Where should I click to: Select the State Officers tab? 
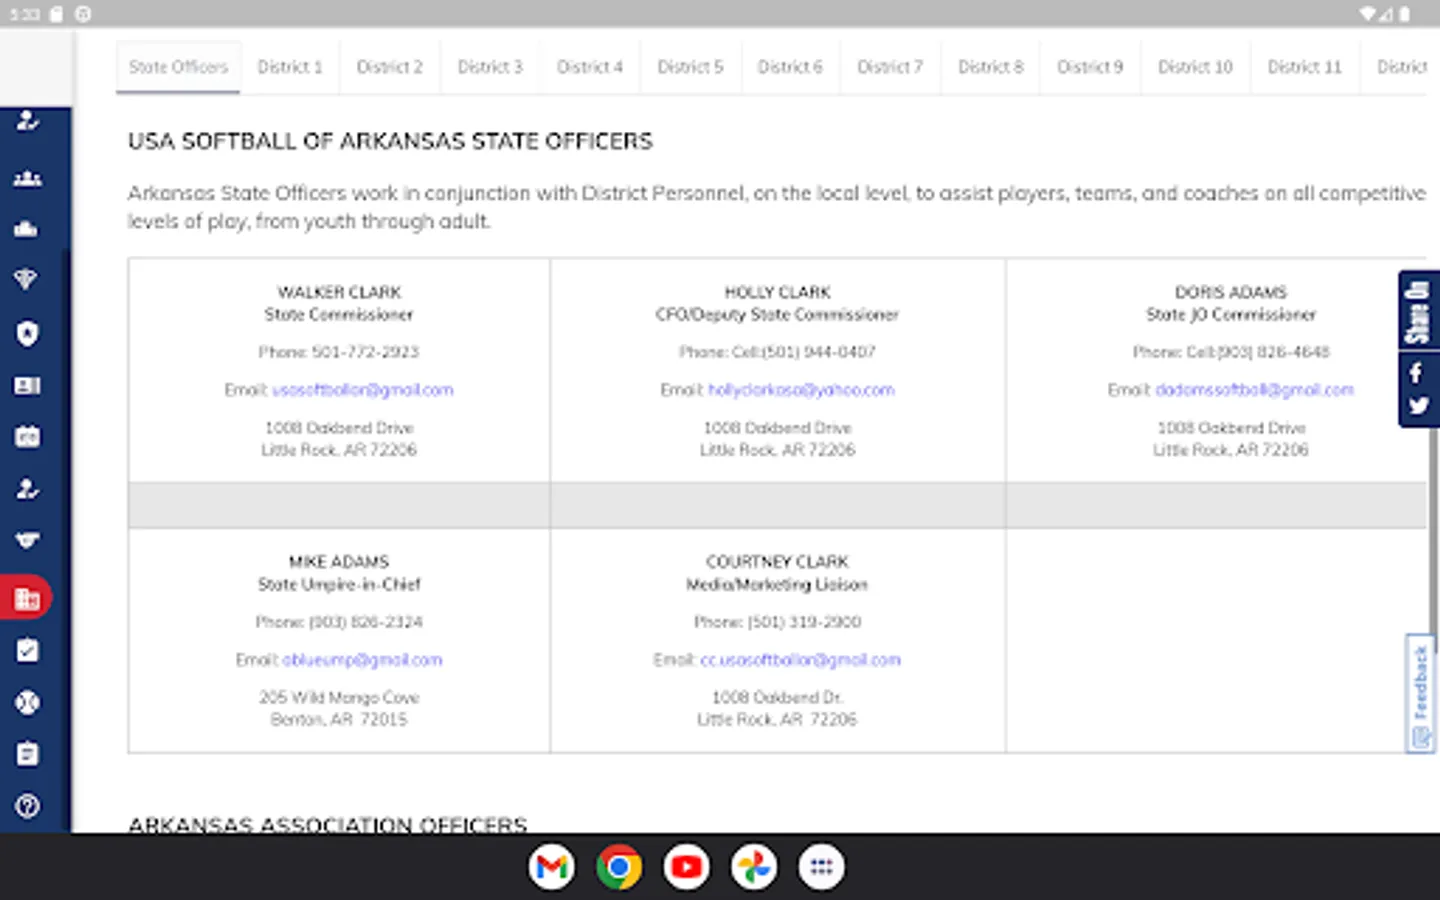click(178, 67)
